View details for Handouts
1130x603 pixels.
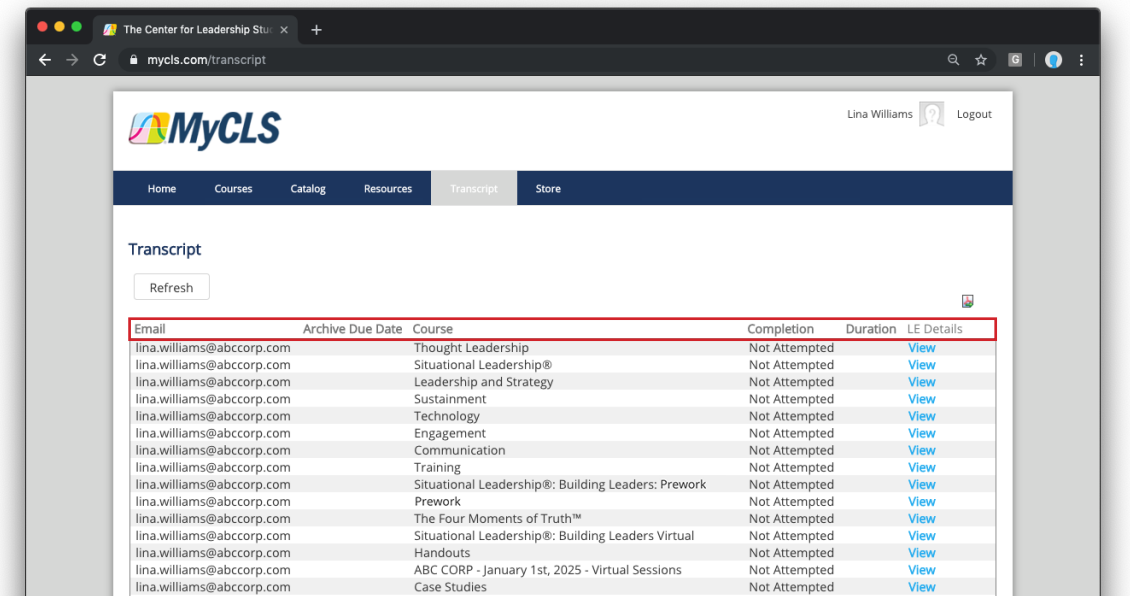[922, 553]
